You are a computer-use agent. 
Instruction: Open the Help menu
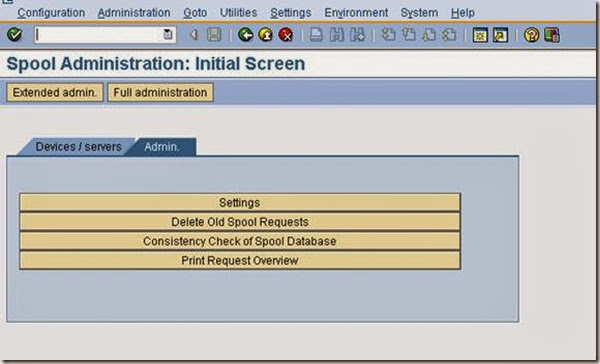click(463, 13)
